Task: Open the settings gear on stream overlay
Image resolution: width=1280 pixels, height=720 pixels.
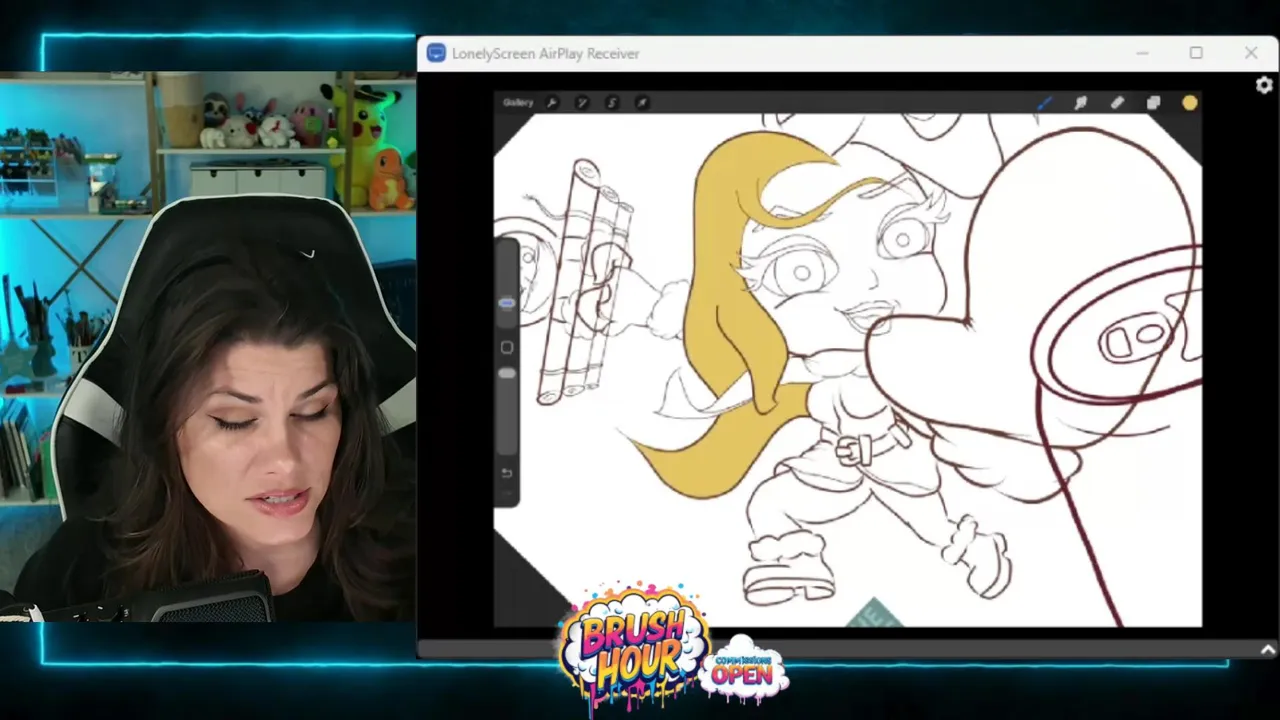Action: tap(1264, 86)
